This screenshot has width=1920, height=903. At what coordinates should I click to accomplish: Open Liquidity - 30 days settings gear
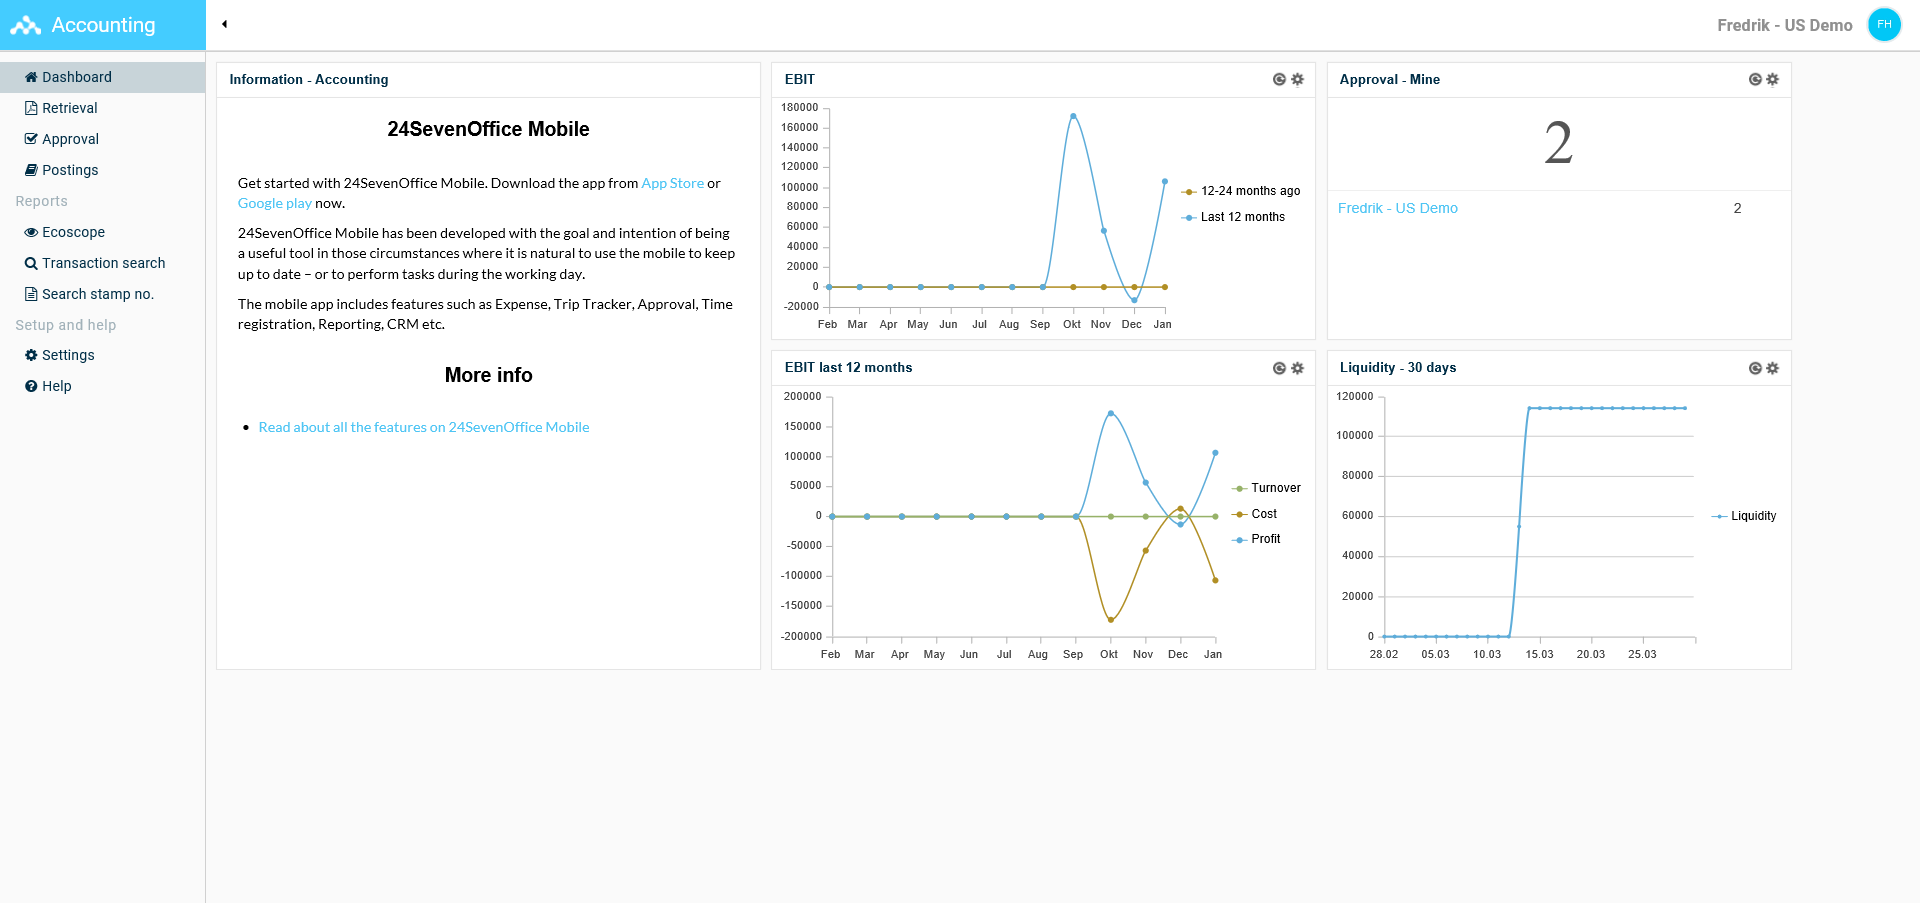pos(1772,368)
